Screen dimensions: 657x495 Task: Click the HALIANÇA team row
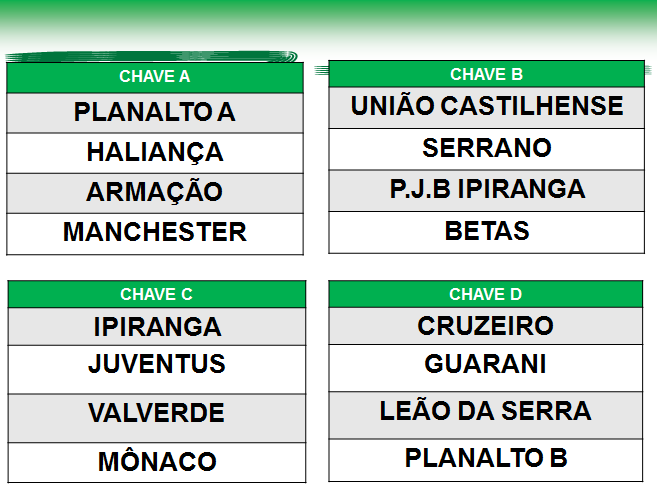(155, 153)
